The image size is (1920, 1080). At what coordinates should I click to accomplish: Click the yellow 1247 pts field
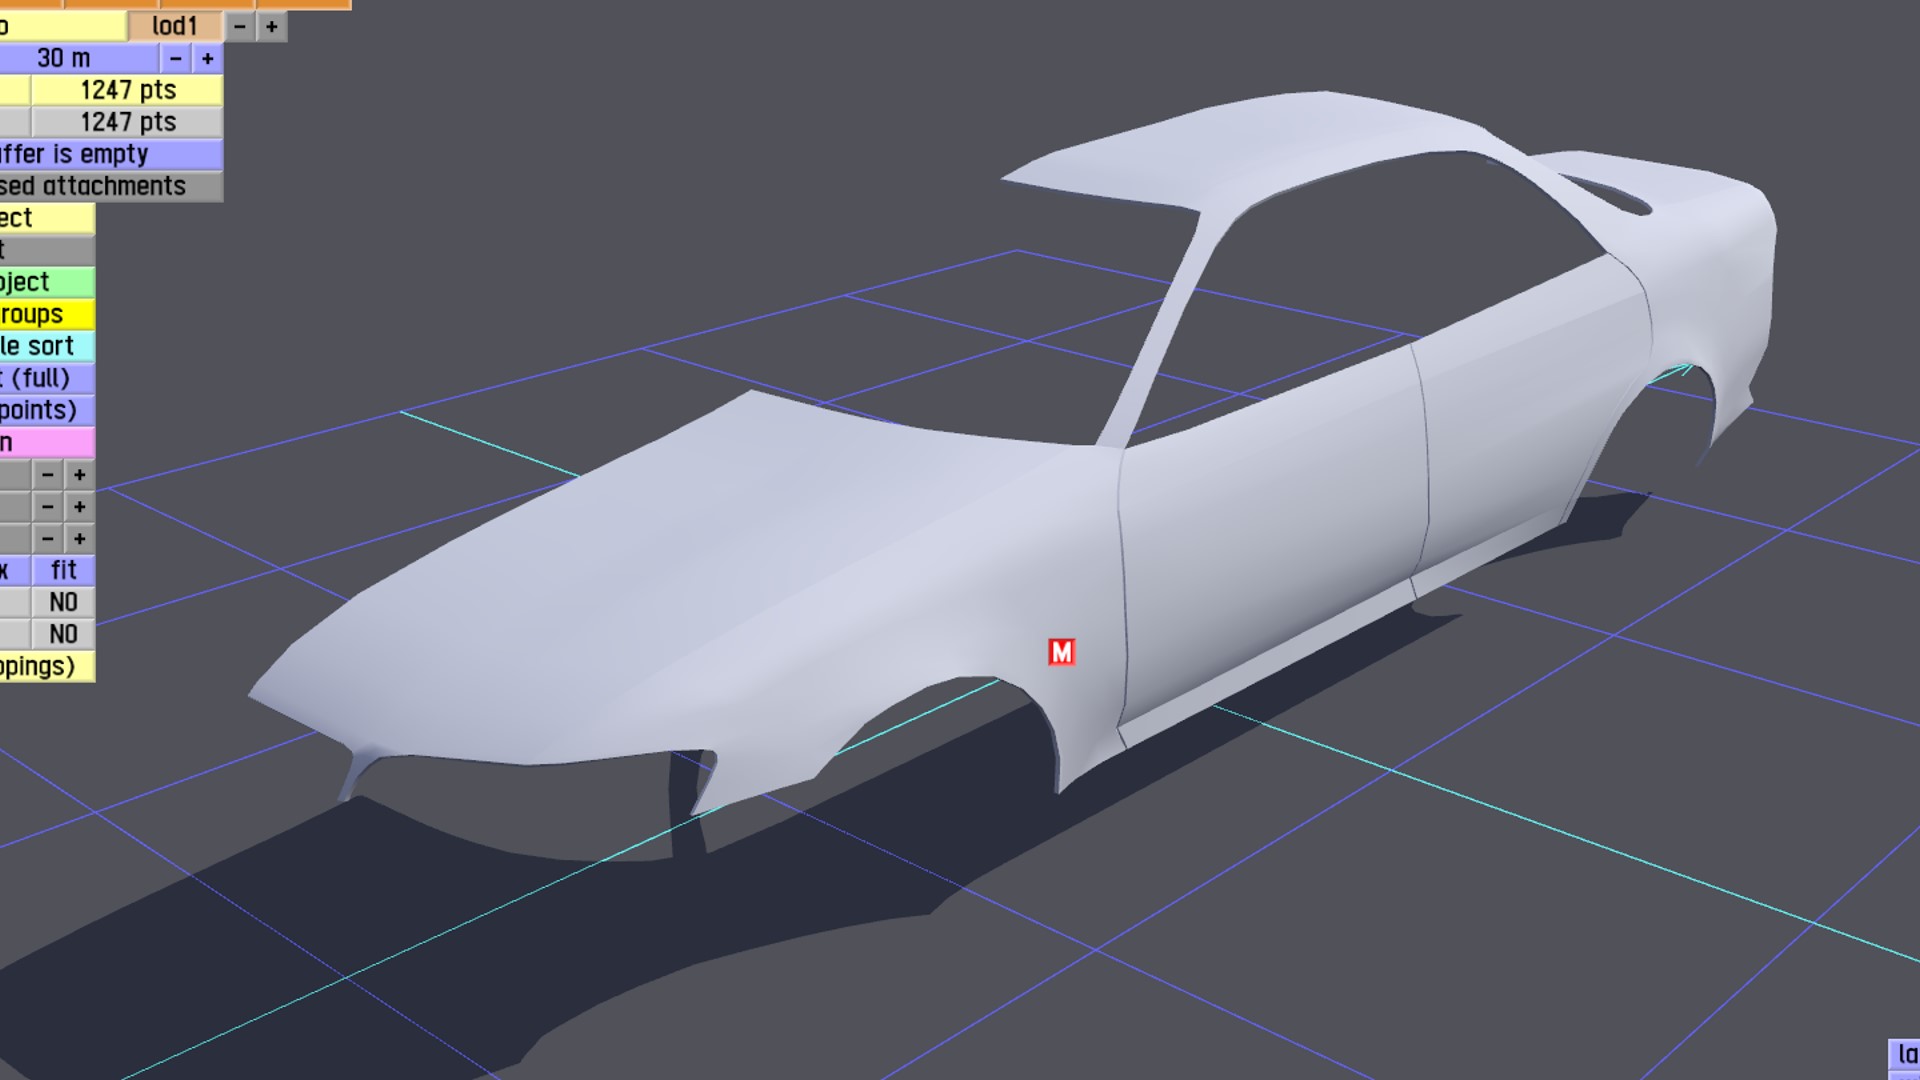tap(127, 90)
